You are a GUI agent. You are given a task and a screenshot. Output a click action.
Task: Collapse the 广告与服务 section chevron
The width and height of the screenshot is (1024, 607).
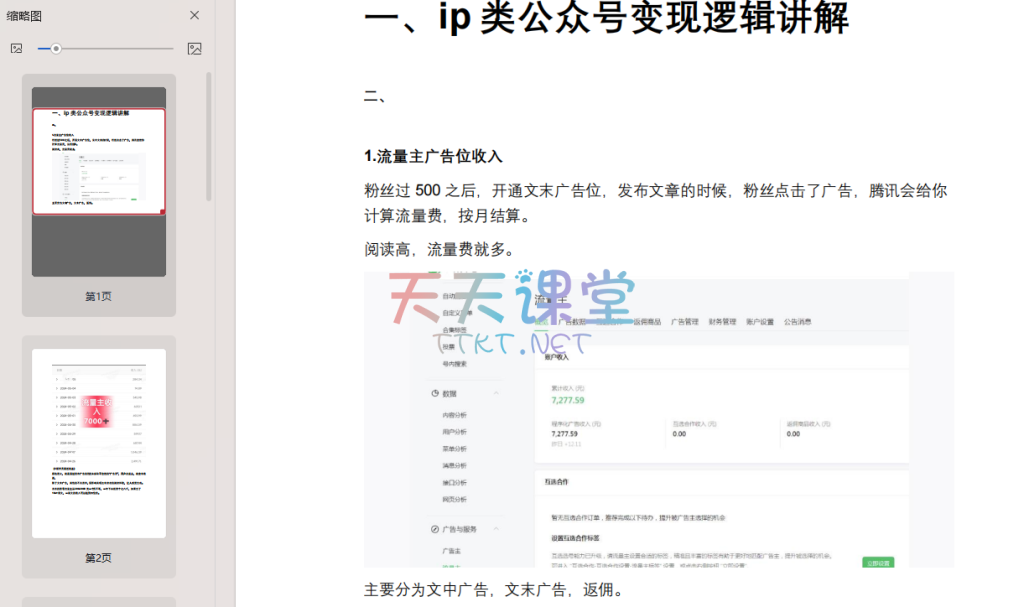[497, 529]
